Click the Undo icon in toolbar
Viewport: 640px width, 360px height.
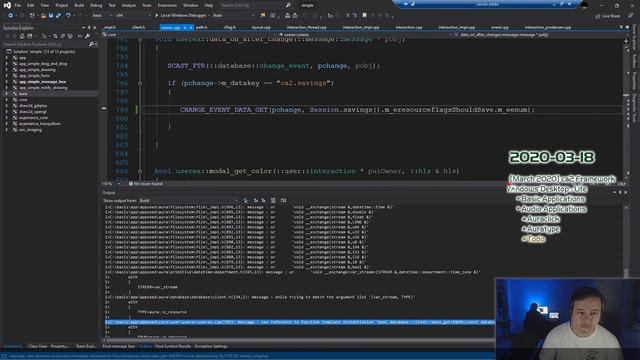[x=68, y=16]
